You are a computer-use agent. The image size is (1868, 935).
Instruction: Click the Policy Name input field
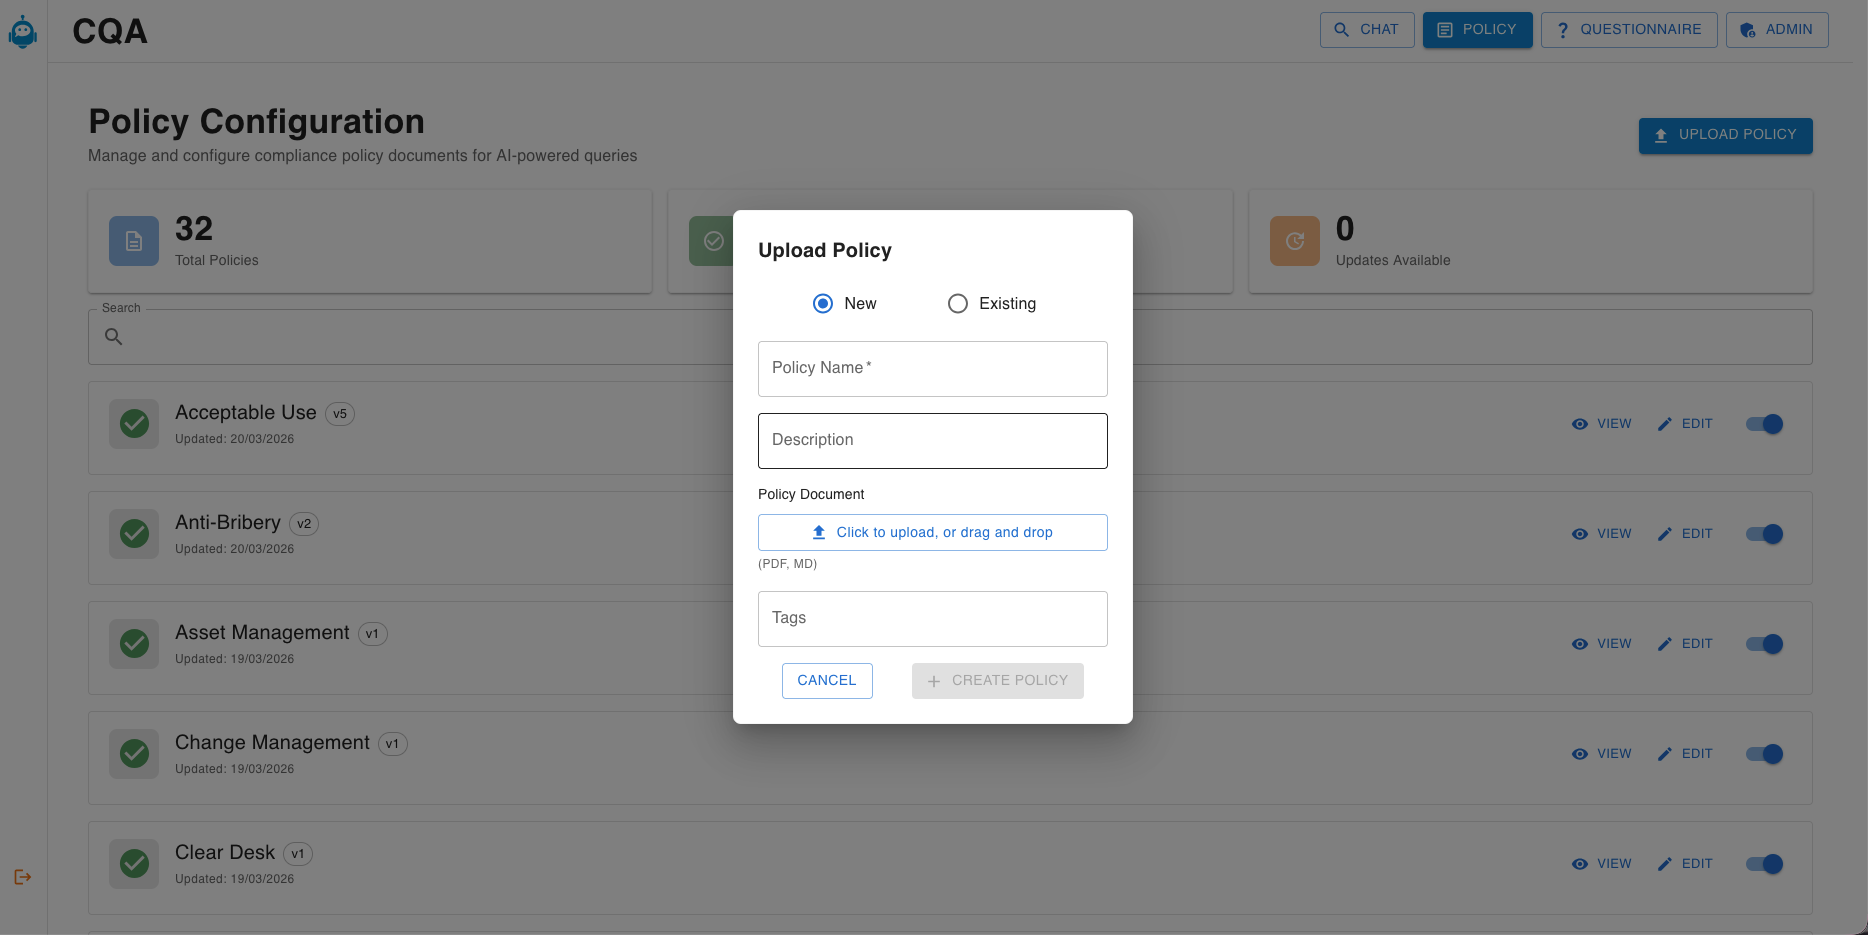[x=932, y=368]
